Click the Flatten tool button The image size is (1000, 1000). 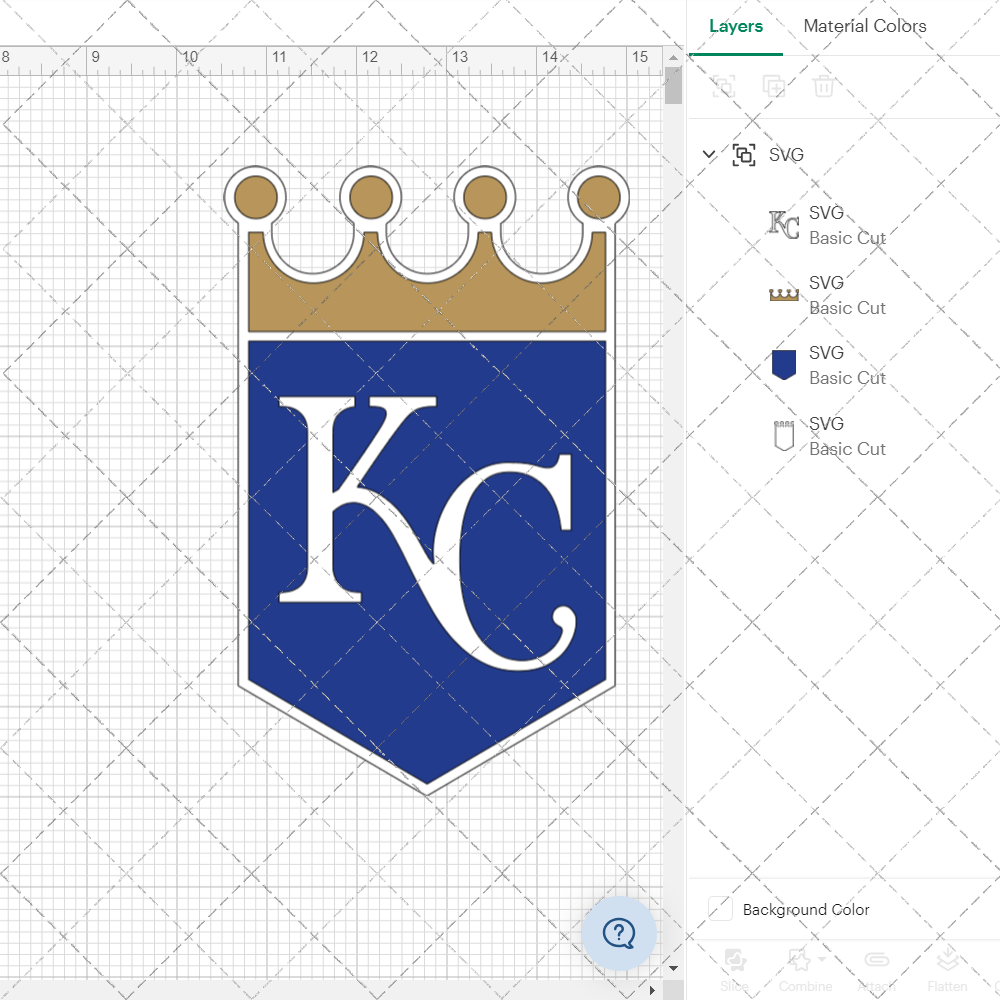(947, 970)
